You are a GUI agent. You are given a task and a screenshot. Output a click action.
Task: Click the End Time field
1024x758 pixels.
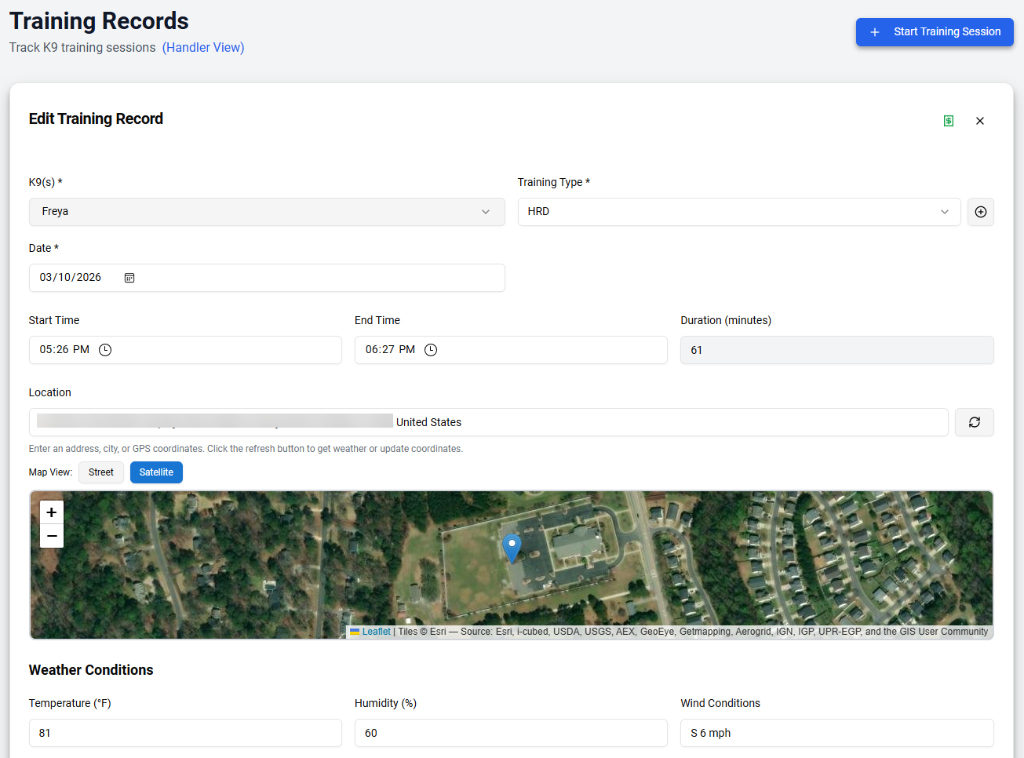(511, 350)
